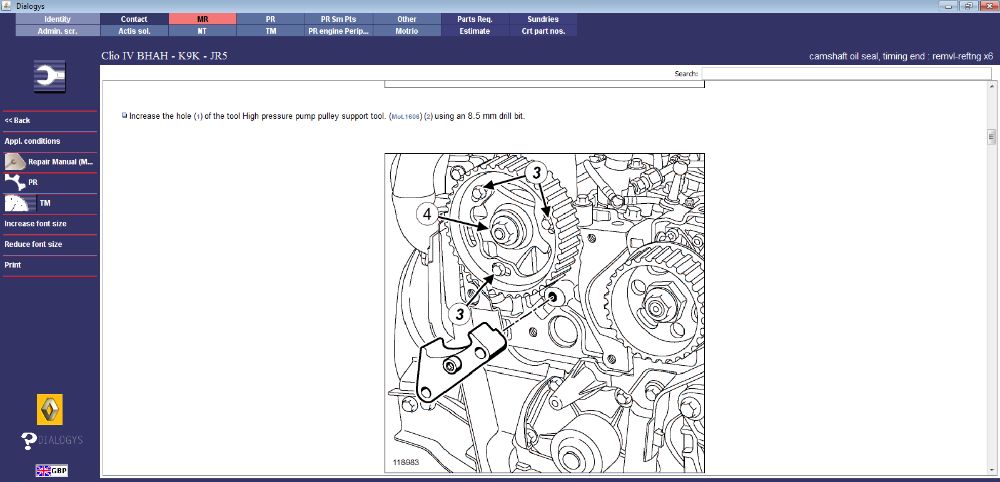Click the UK flag GBP icon
Image resolution: width=1000 pixels, height=482 pixels.
click(x=52, y=471)
